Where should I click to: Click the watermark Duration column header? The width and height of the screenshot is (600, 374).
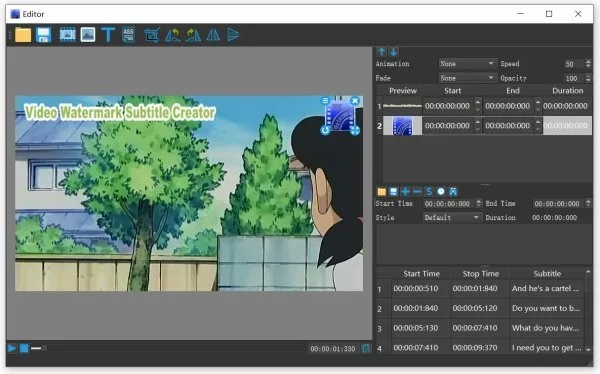click(567, 91)
